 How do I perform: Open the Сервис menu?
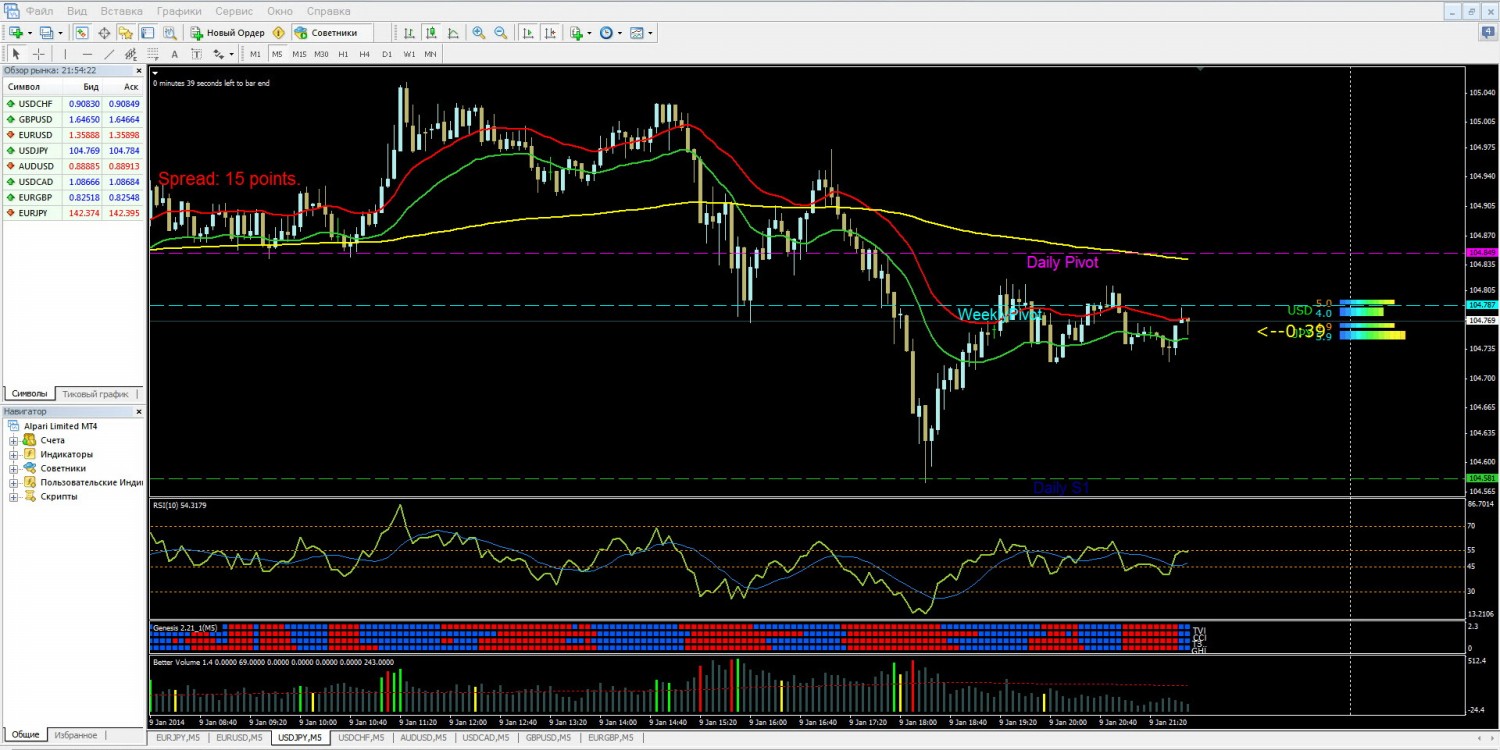point(234,11)
